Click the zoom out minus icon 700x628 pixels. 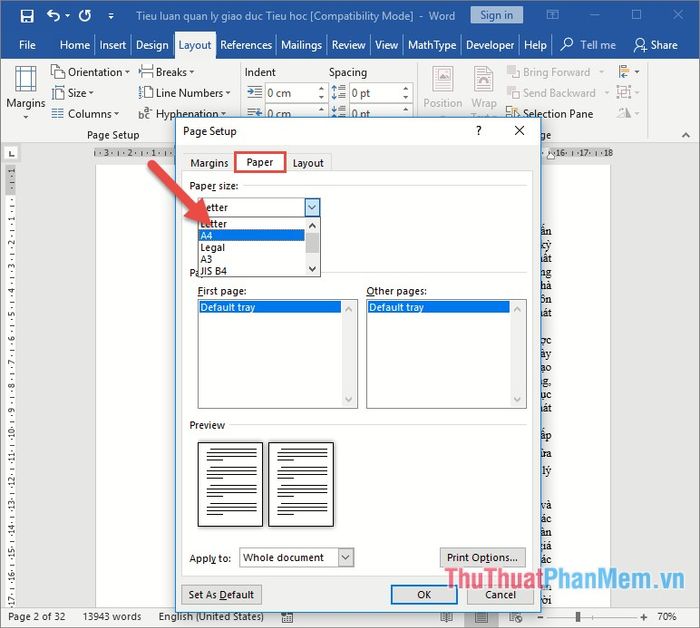click(540, 617)
